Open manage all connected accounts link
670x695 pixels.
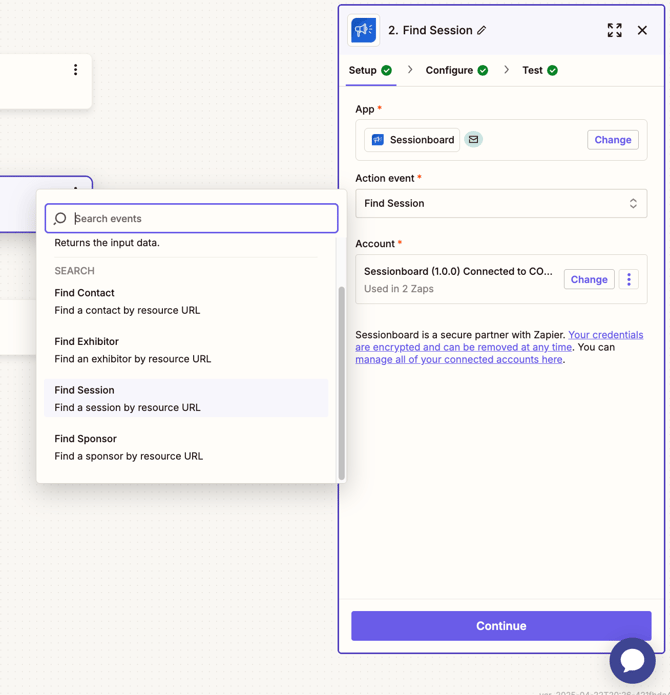click(x=459, y=359)
